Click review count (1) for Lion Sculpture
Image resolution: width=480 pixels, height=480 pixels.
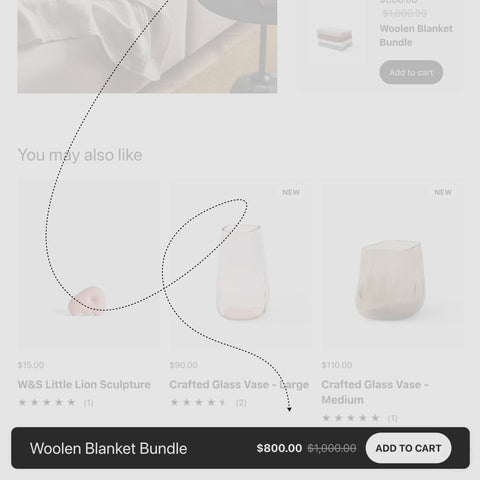(x=88, y=403)
